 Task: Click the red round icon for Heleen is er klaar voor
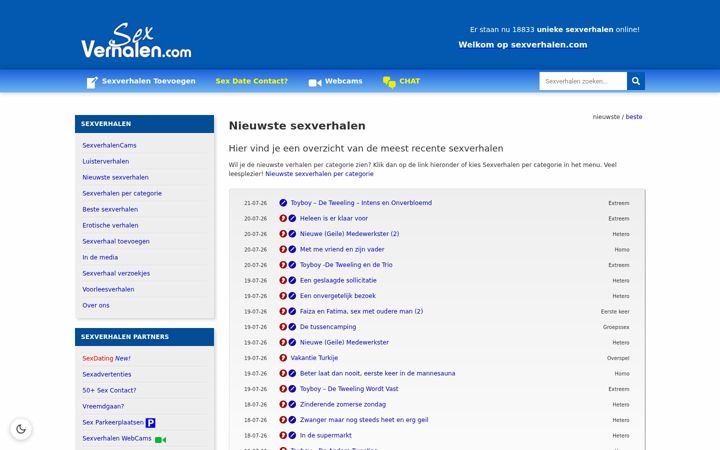point(283,219)
